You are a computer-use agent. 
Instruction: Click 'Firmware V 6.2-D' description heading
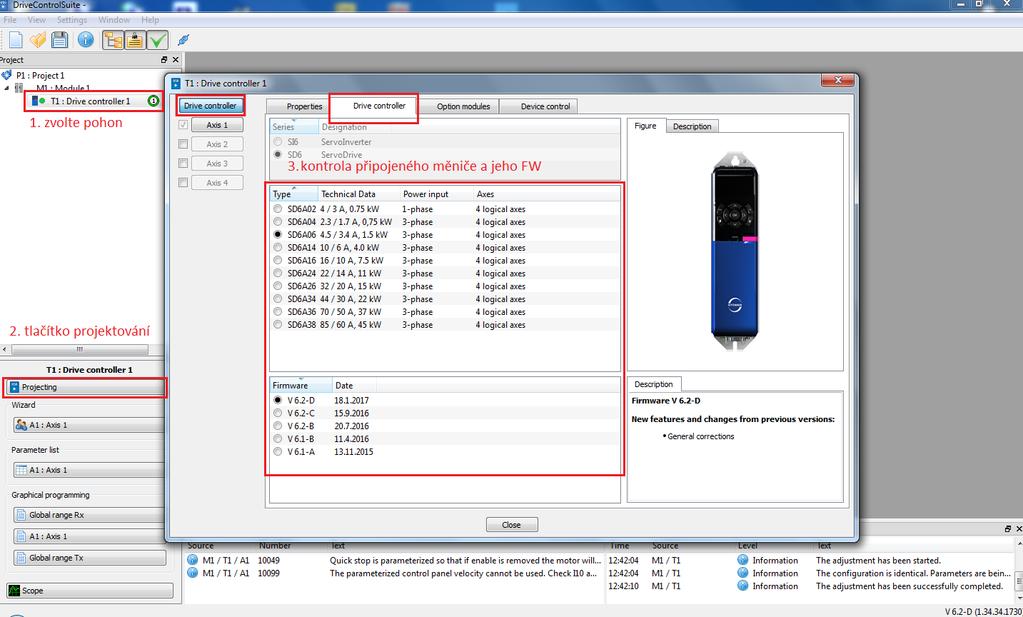[665, 400]
